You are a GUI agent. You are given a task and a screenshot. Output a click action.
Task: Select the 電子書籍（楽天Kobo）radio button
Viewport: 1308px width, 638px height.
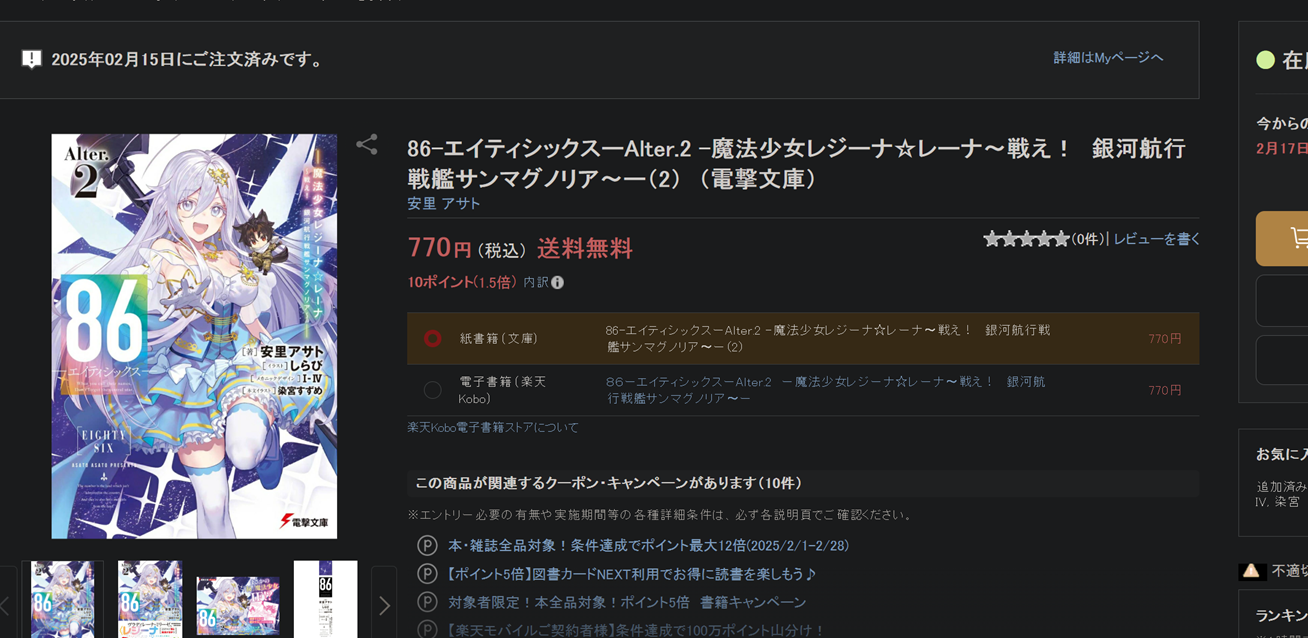431,390
